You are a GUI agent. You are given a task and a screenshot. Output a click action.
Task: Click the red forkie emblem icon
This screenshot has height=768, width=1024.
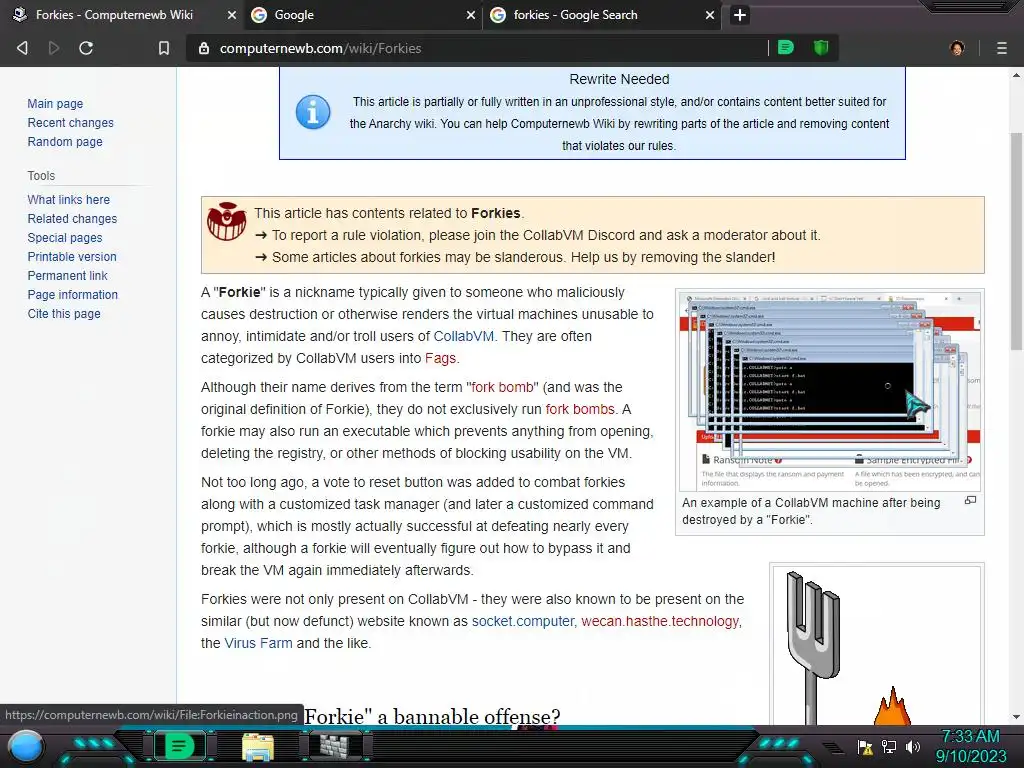tap(227, 221)
